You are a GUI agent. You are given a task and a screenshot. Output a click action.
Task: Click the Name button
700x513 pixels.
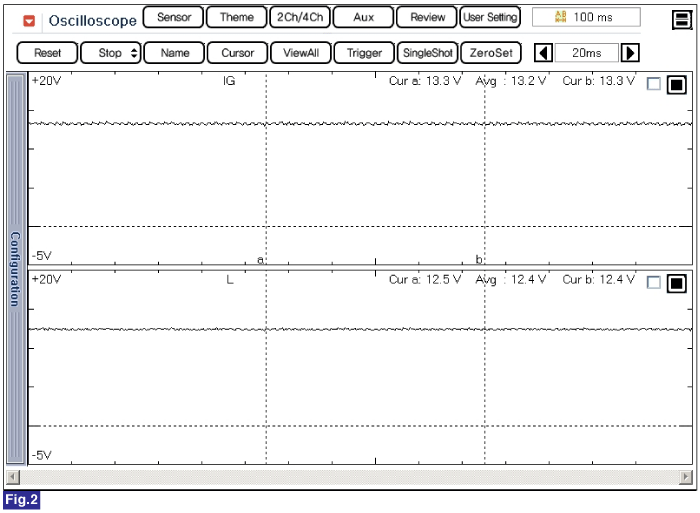coord(175,53)
